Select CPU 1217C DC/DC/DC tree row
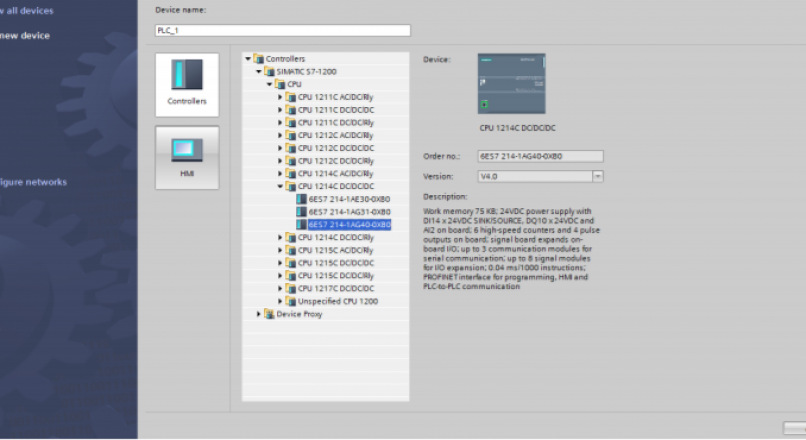Screen dimensions: 806x440 [325, 288]
